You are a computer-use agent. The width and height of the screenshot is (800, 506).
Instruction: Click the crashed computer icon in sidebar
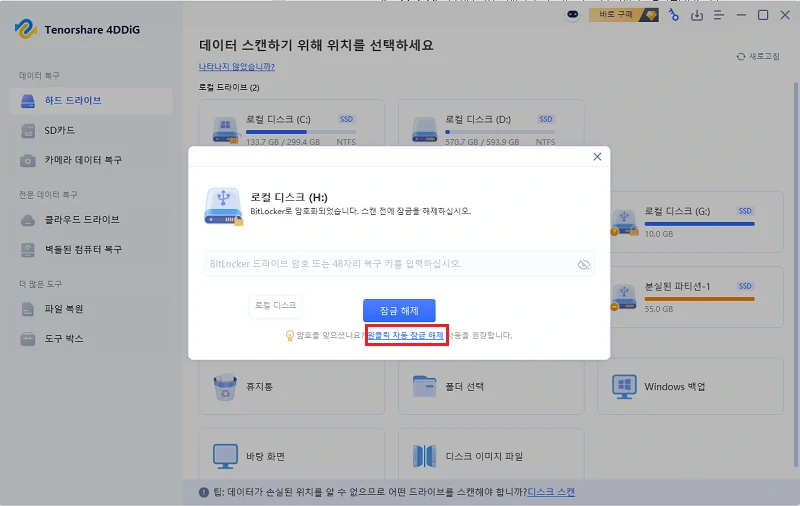pyautogui.click(x=28, y=250)
